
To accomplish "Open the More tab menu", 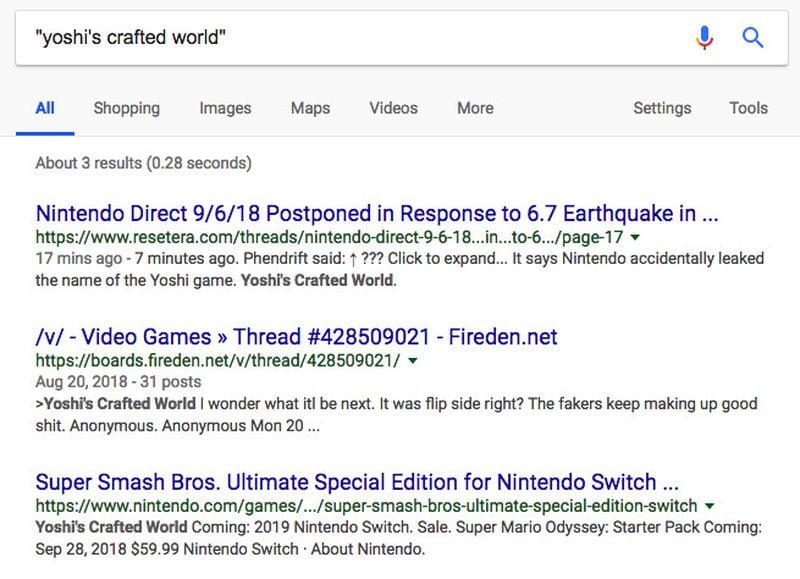I will tap(475, 108).
